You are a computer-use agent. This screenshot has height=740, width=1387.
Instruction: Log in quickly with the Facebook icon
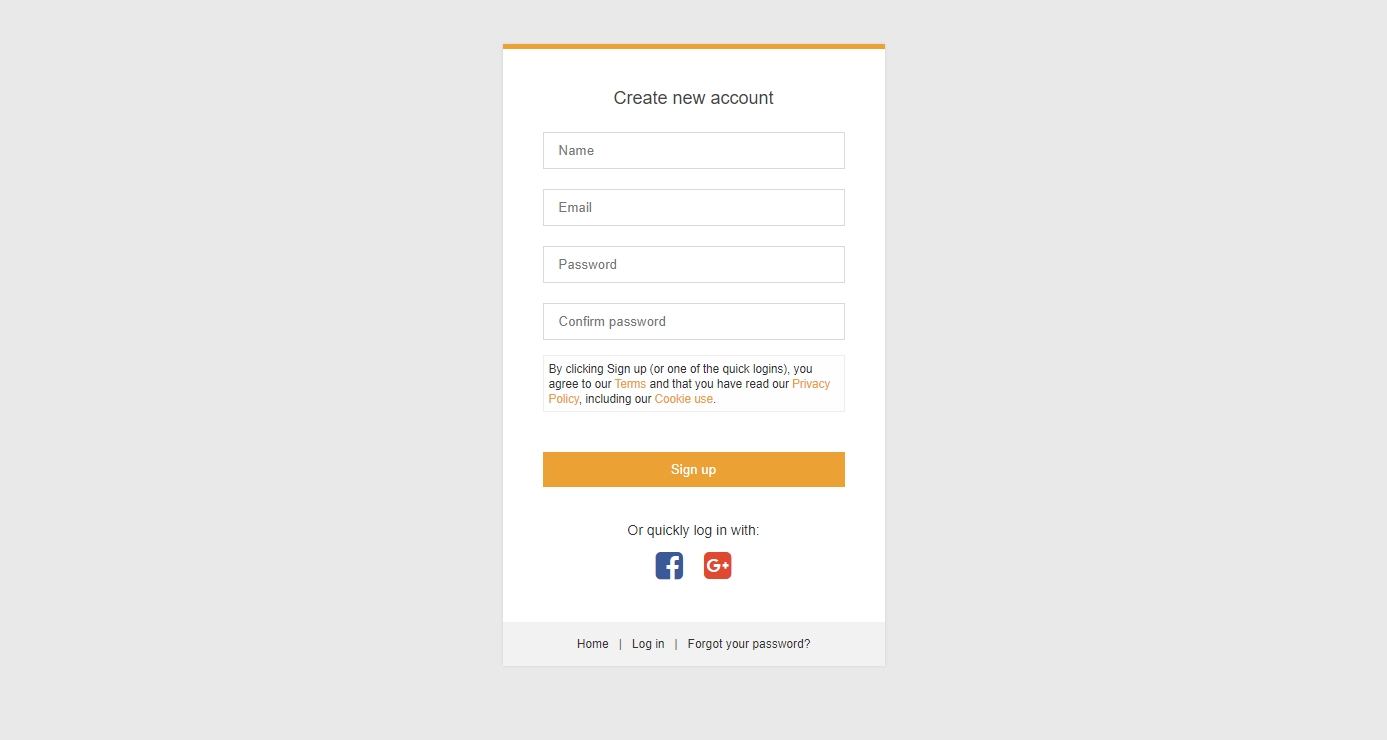669,565
